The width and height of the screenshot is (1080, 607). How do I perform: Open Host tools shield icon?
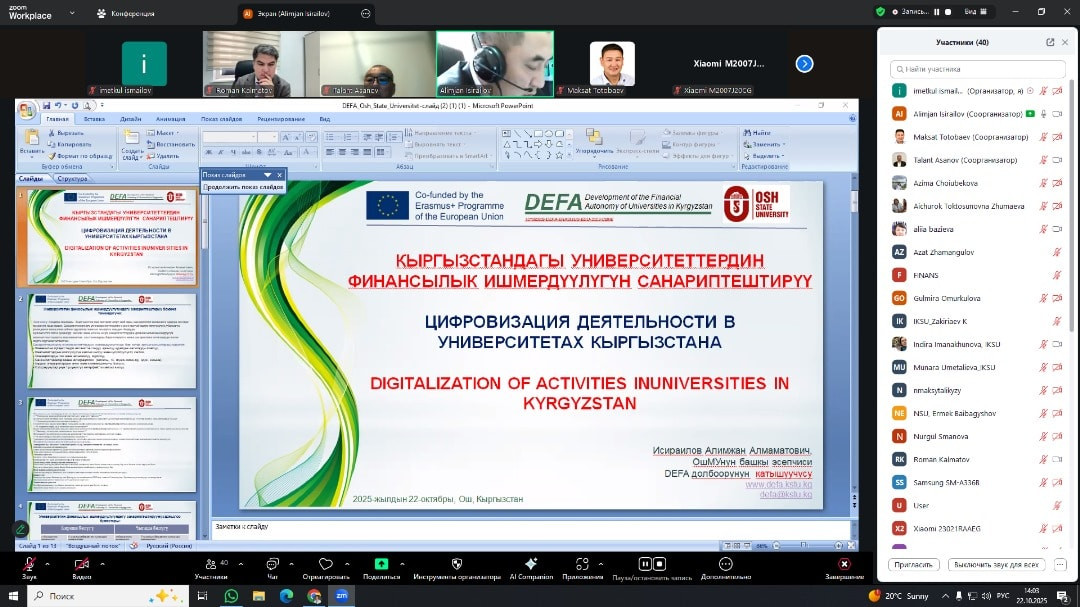tap(456, 565)
